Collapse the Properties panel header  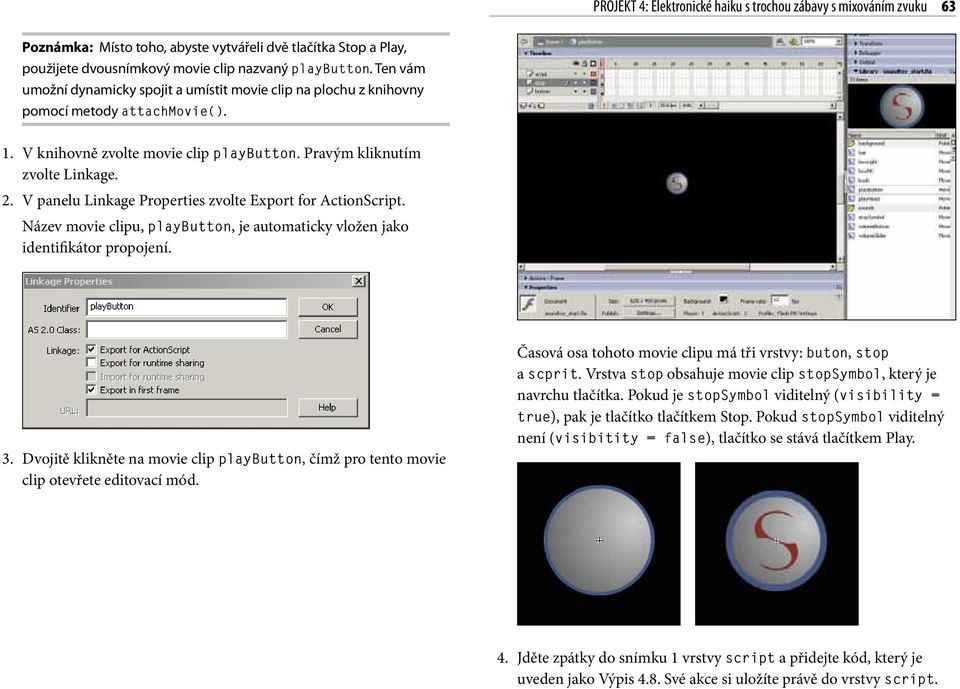(x=681, y=287)
